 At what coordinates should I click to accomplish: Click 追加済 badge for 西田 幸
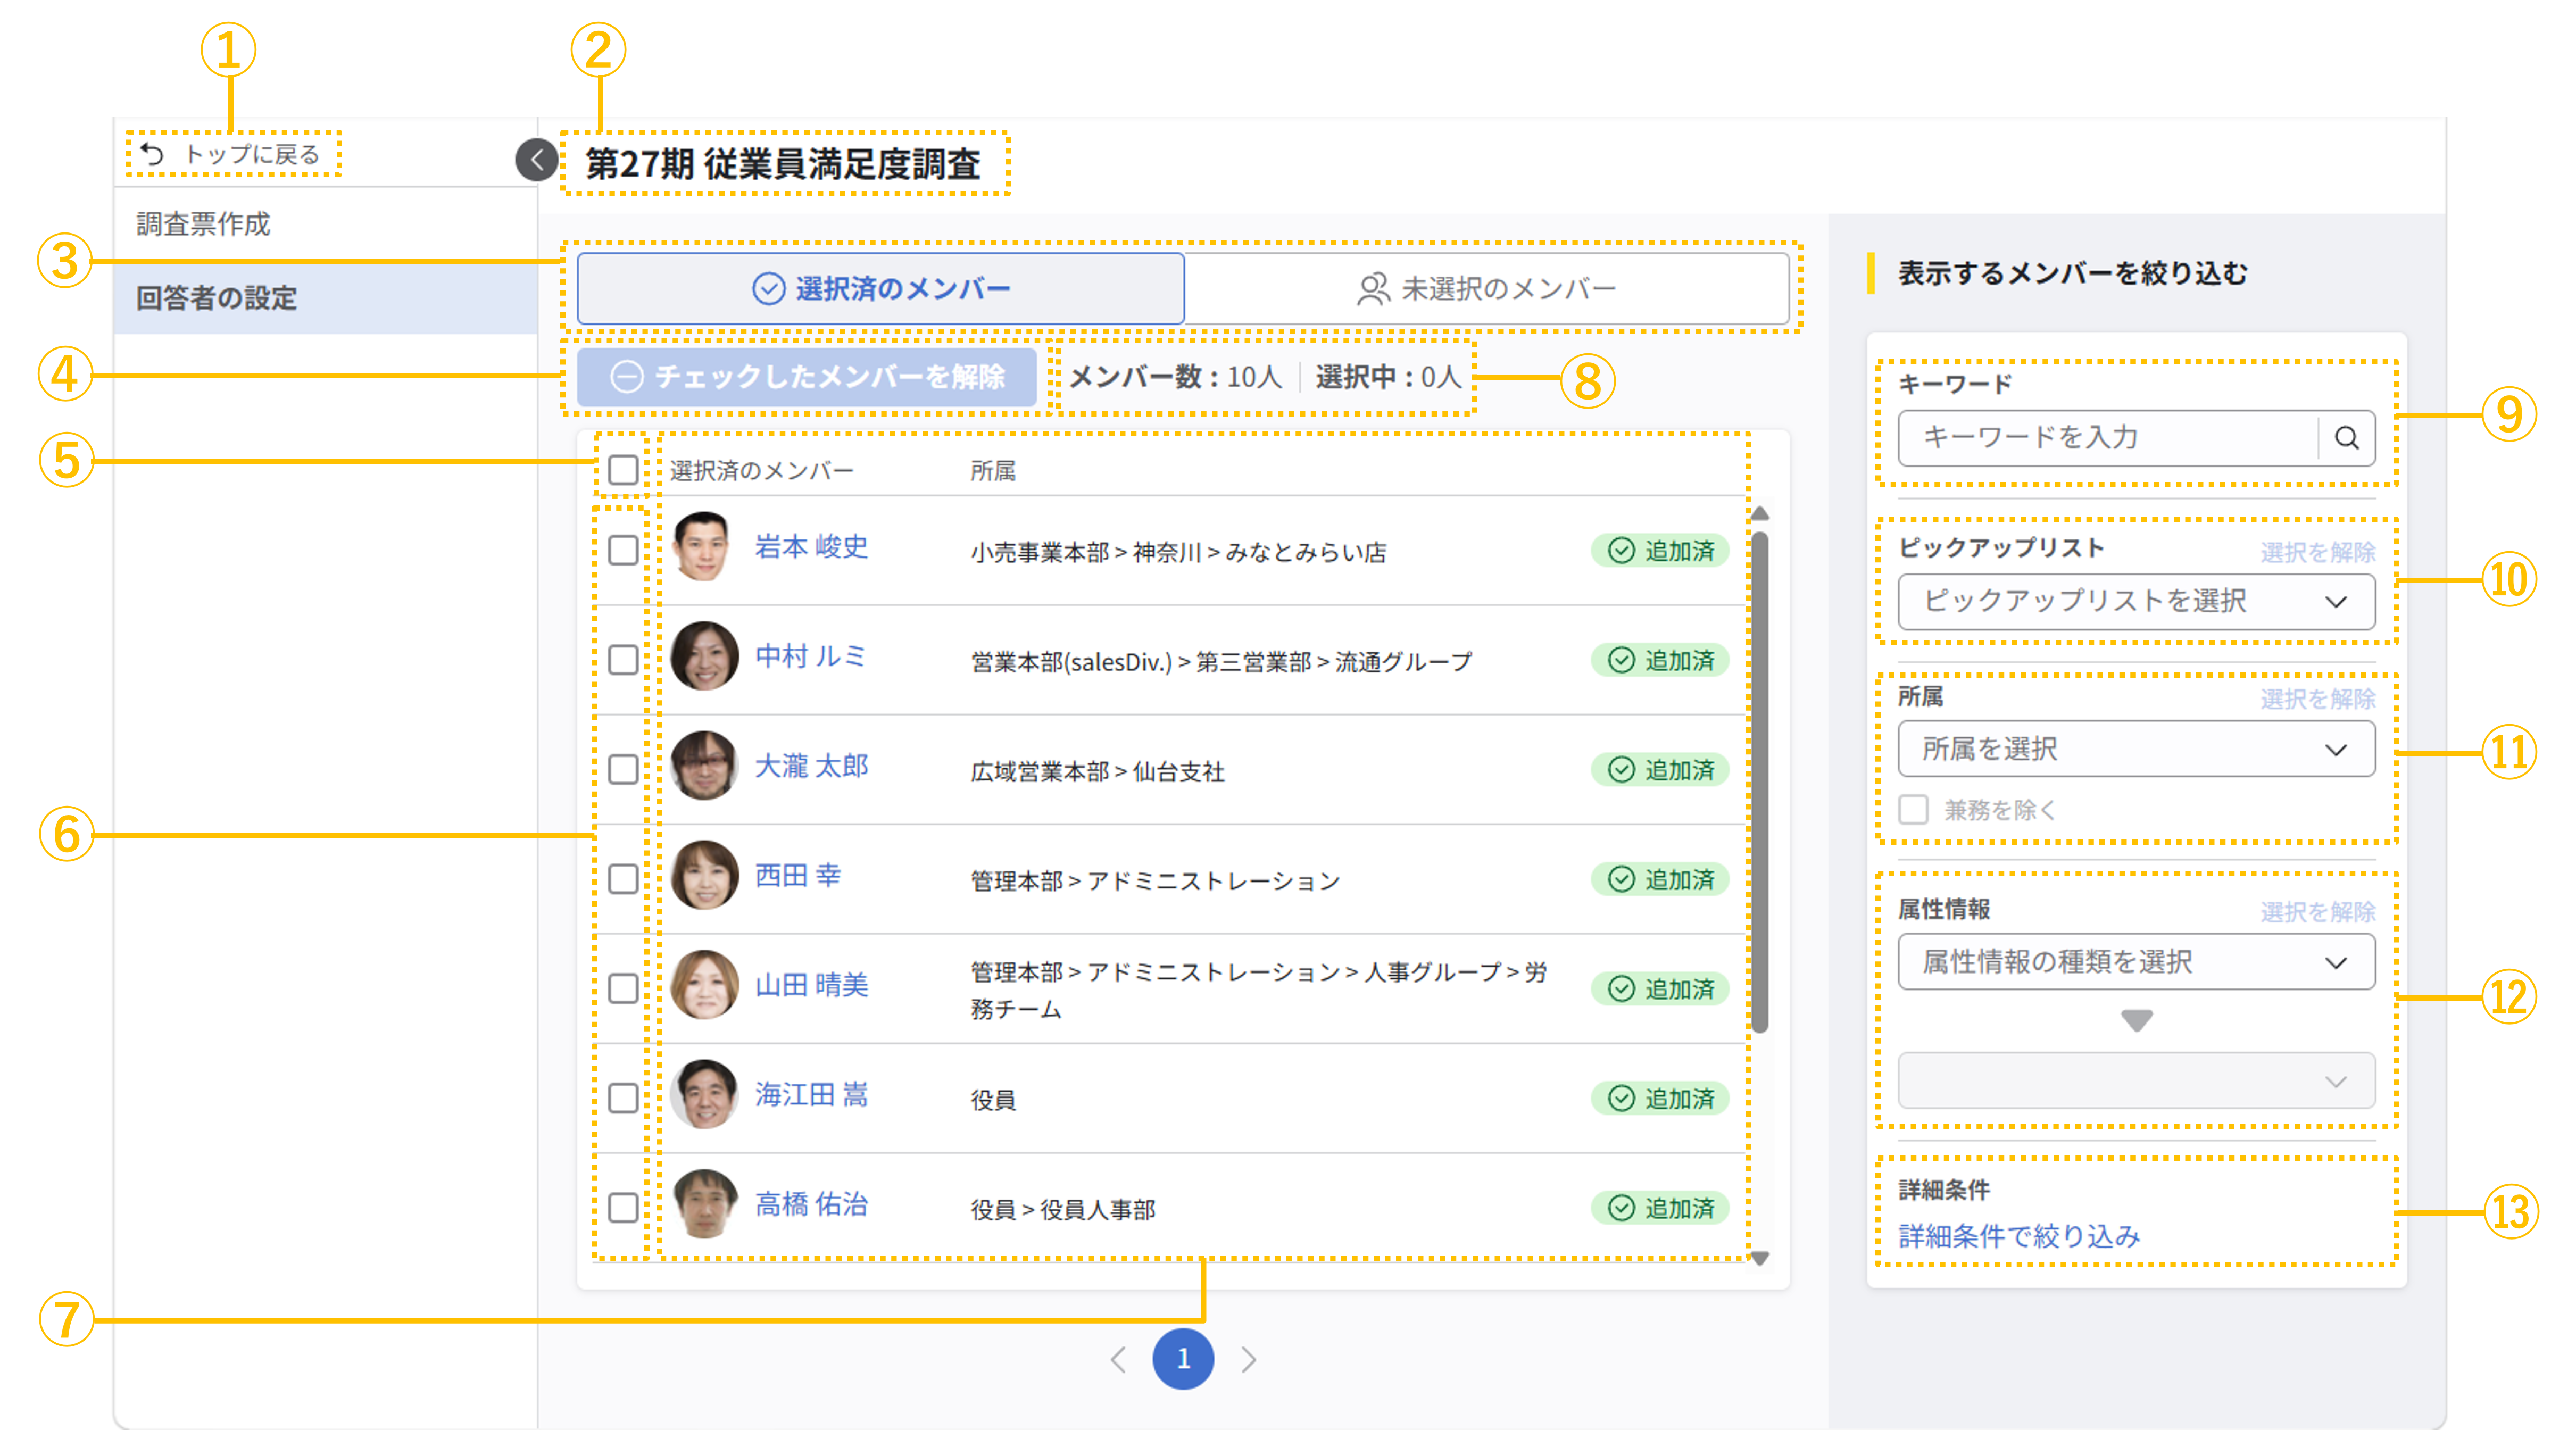pos(1660,880)
